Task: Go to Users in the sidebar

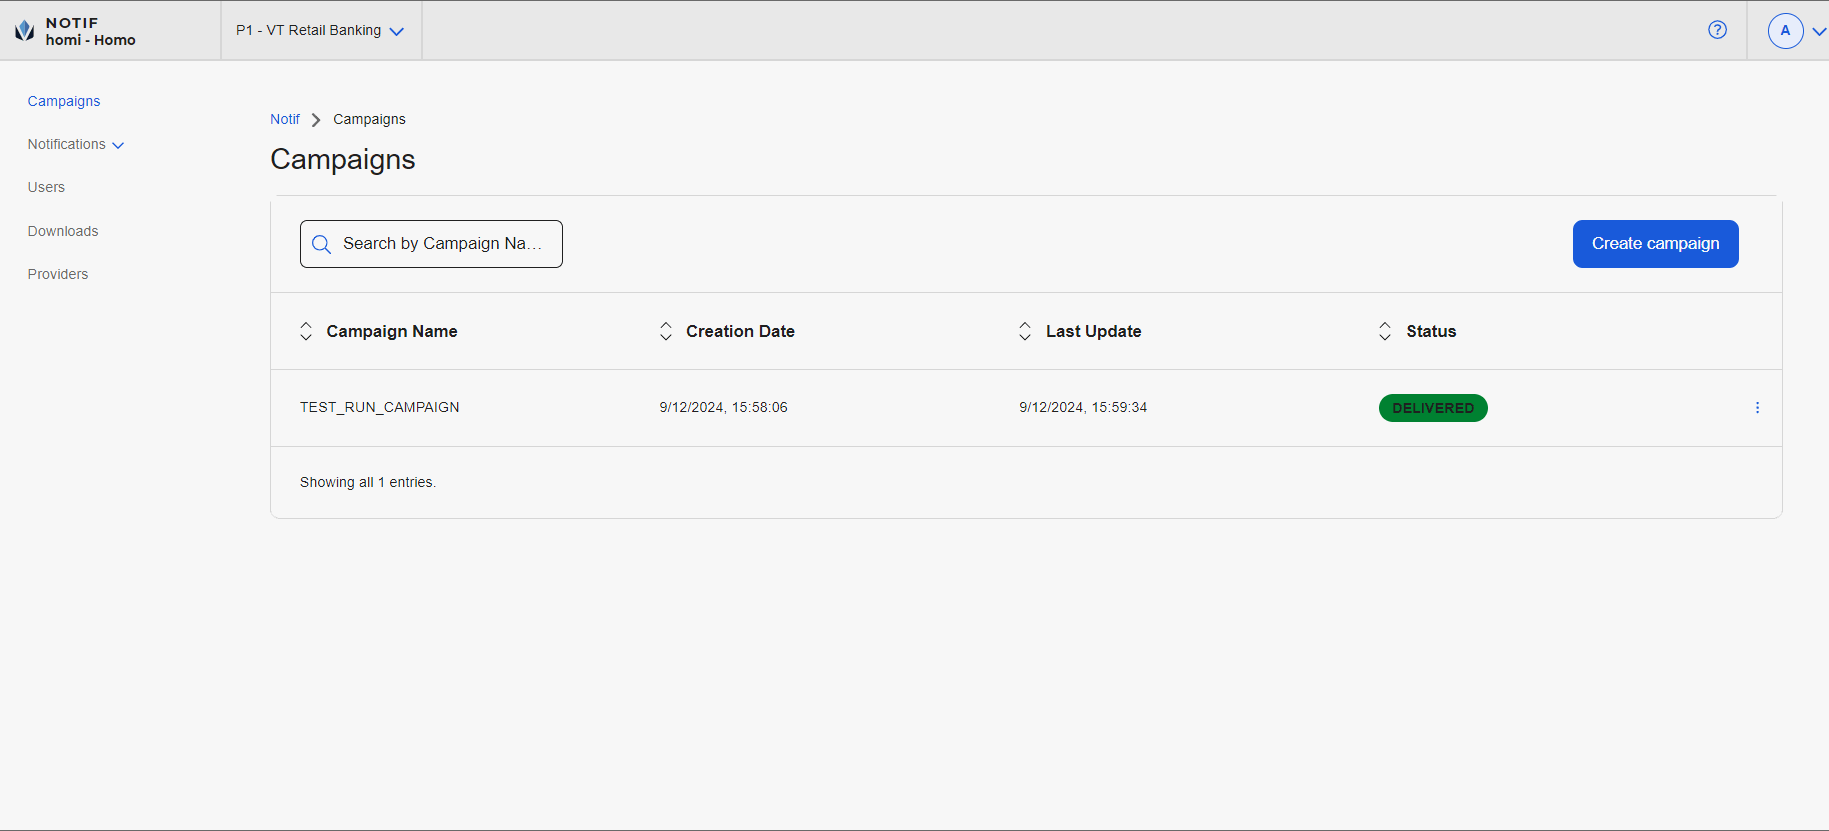Action: tap(46, 187)
